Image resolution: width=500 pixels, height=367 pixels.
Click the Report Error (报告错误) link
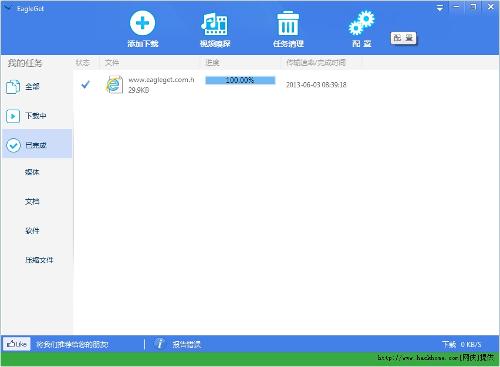pos(187,344)
